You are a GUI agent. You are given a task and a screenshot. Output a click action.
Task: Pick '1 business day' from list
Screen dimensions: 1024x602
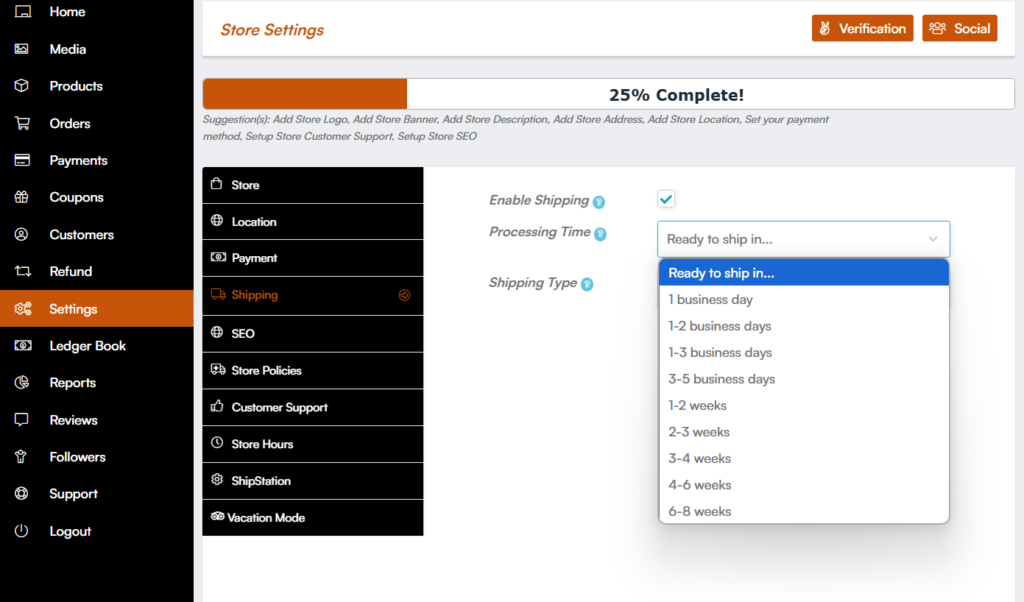click(710, 299)
